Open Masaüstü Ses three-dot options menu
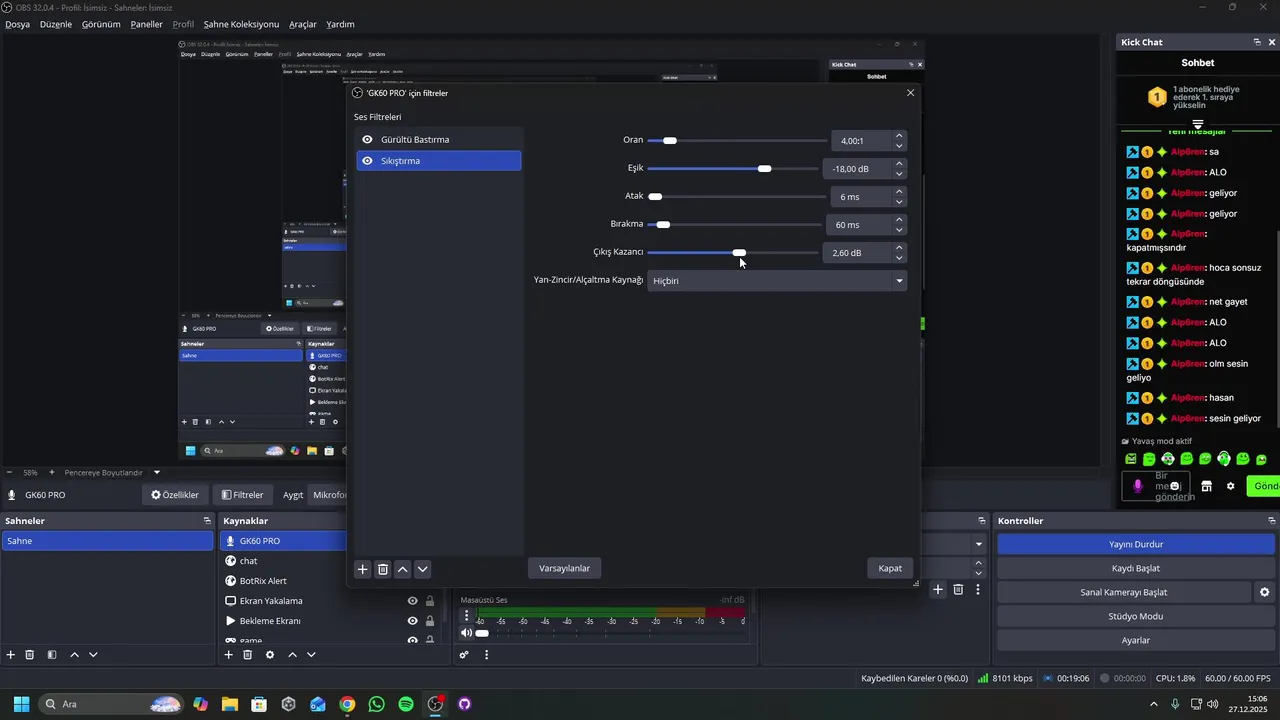The image size is (1280, 720). coord(466,616)
